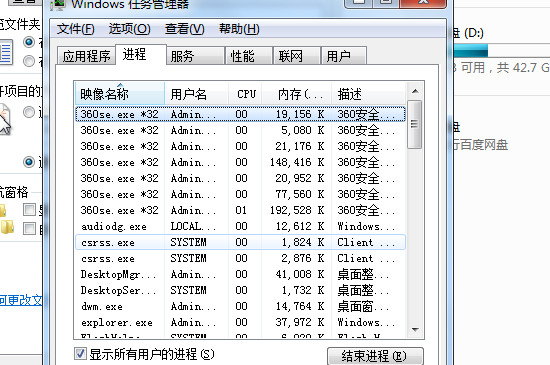This screenshot has height=365, width=550.
Task: Open the 性能 tab
Action: coord(248,56)
